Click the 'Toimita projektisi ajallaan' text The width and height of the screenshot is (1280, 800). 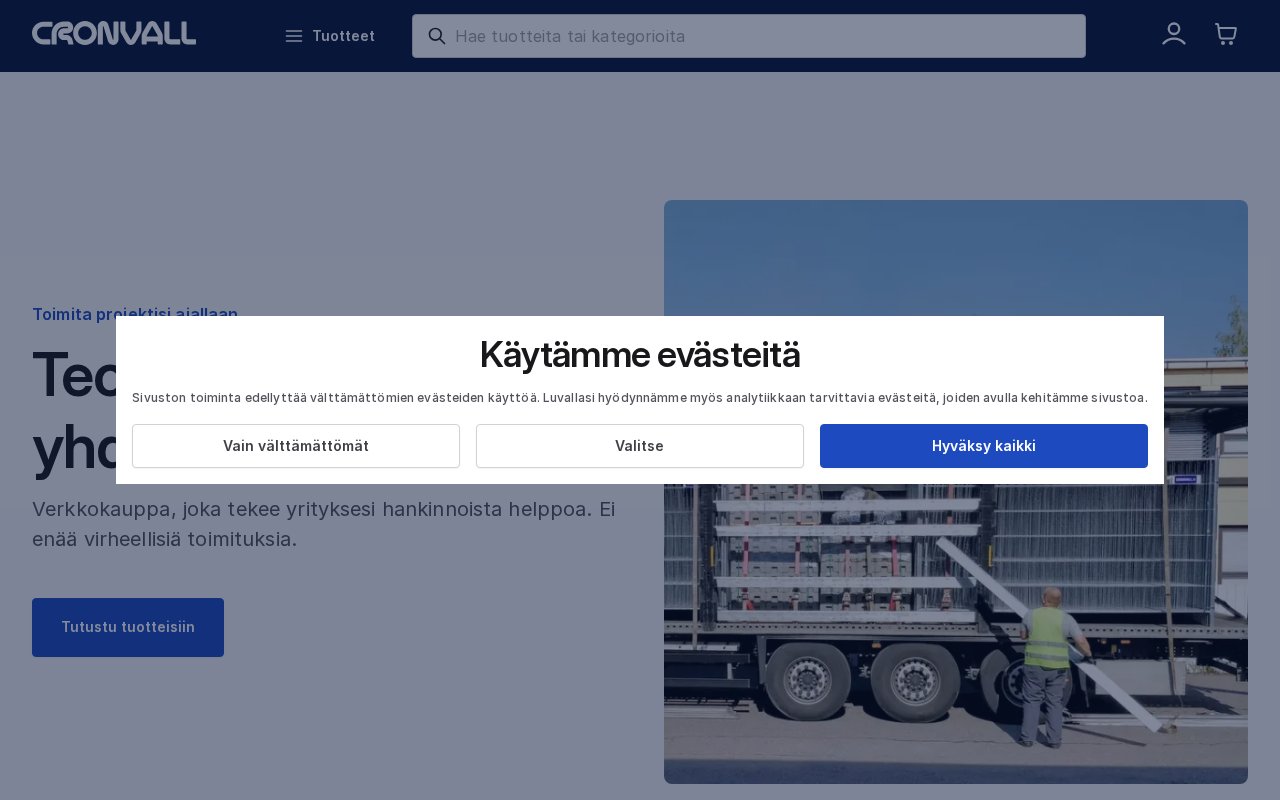[x=135, y=313]
